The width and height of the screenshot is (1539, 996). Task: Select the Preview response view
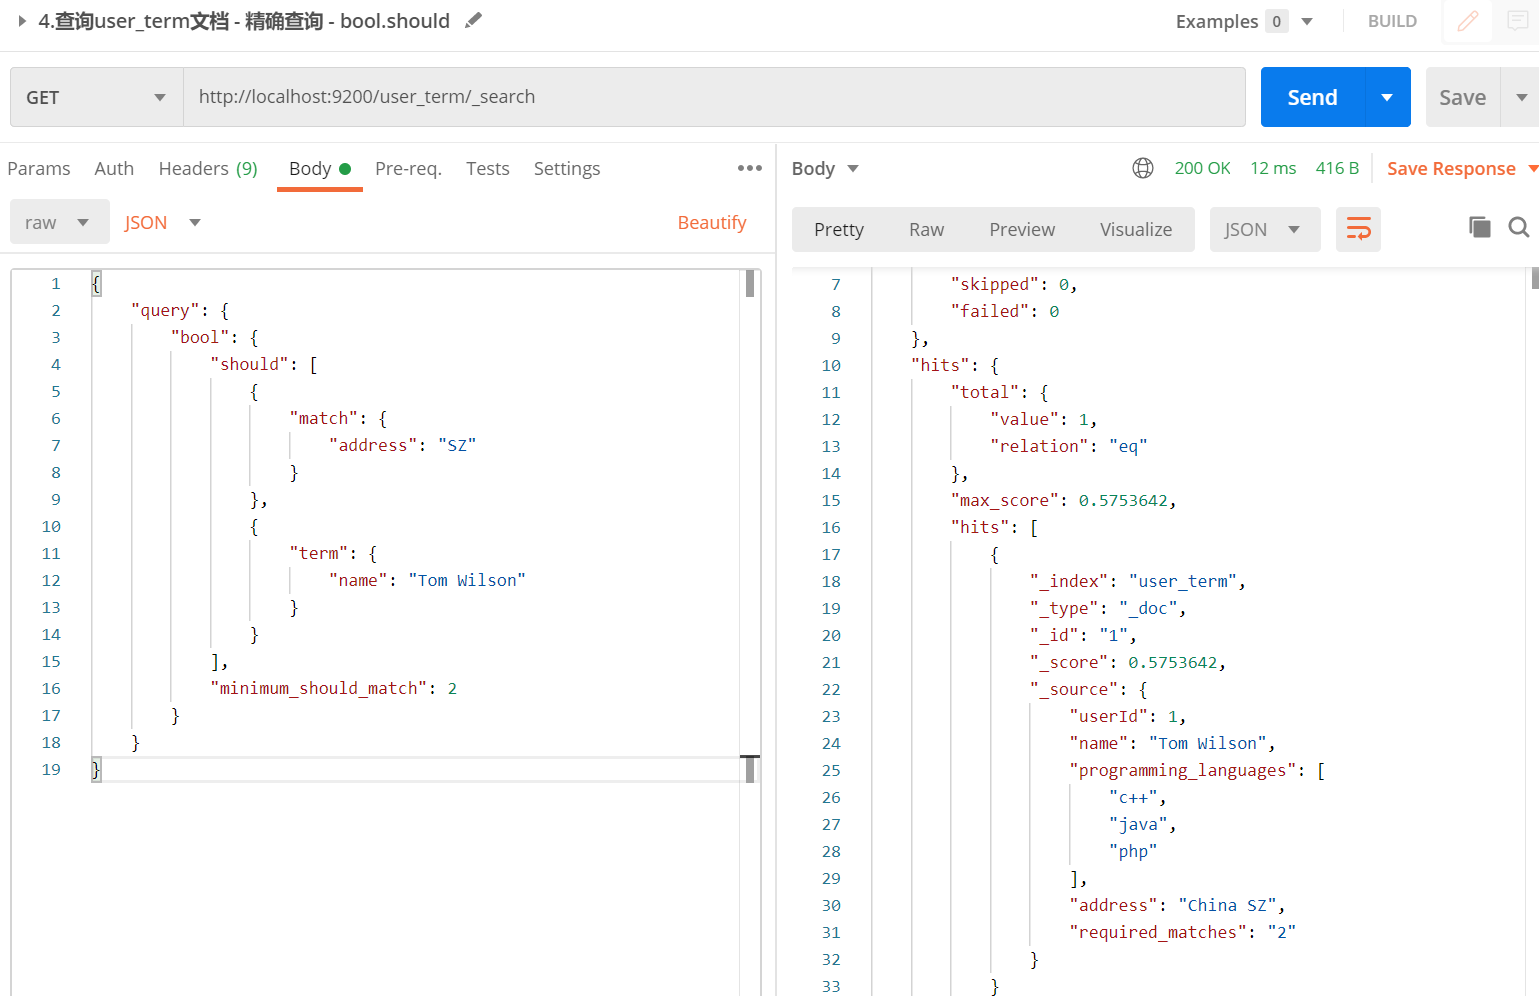click(1022, 230)
